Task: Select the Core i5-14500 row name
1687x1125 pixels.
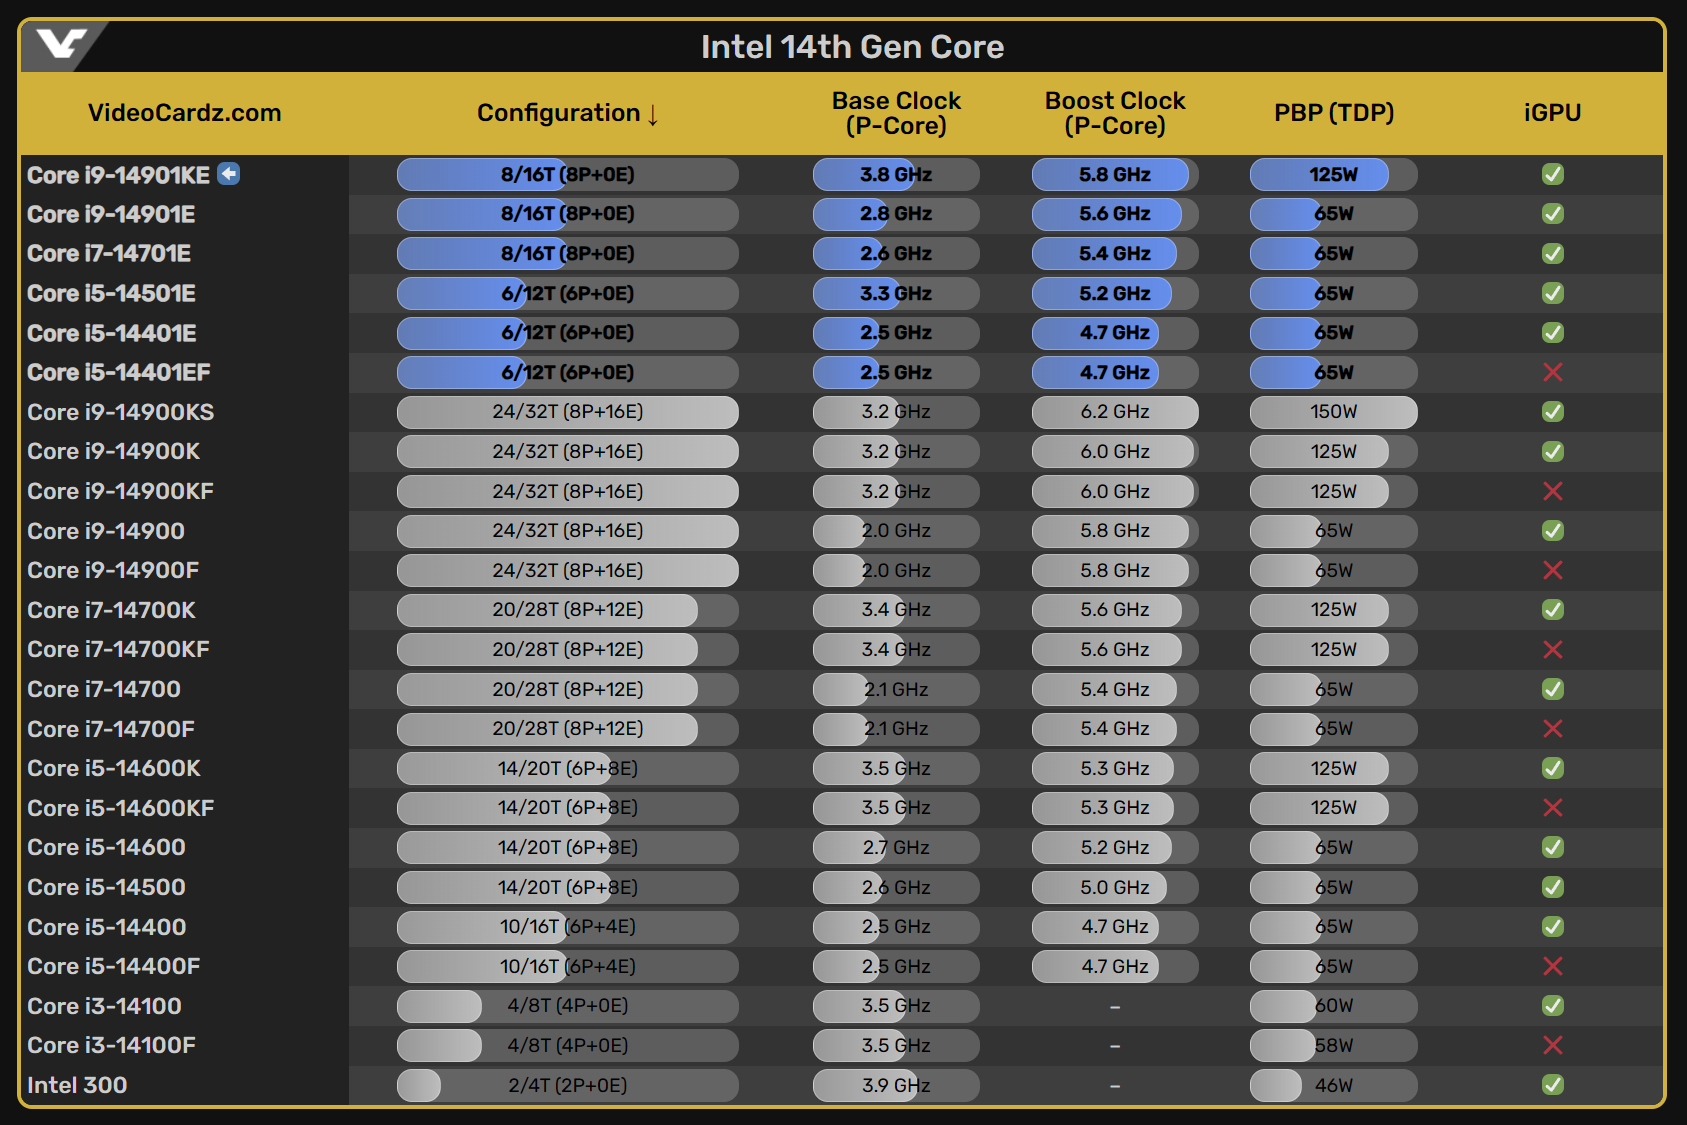Action: click(106, 887)
